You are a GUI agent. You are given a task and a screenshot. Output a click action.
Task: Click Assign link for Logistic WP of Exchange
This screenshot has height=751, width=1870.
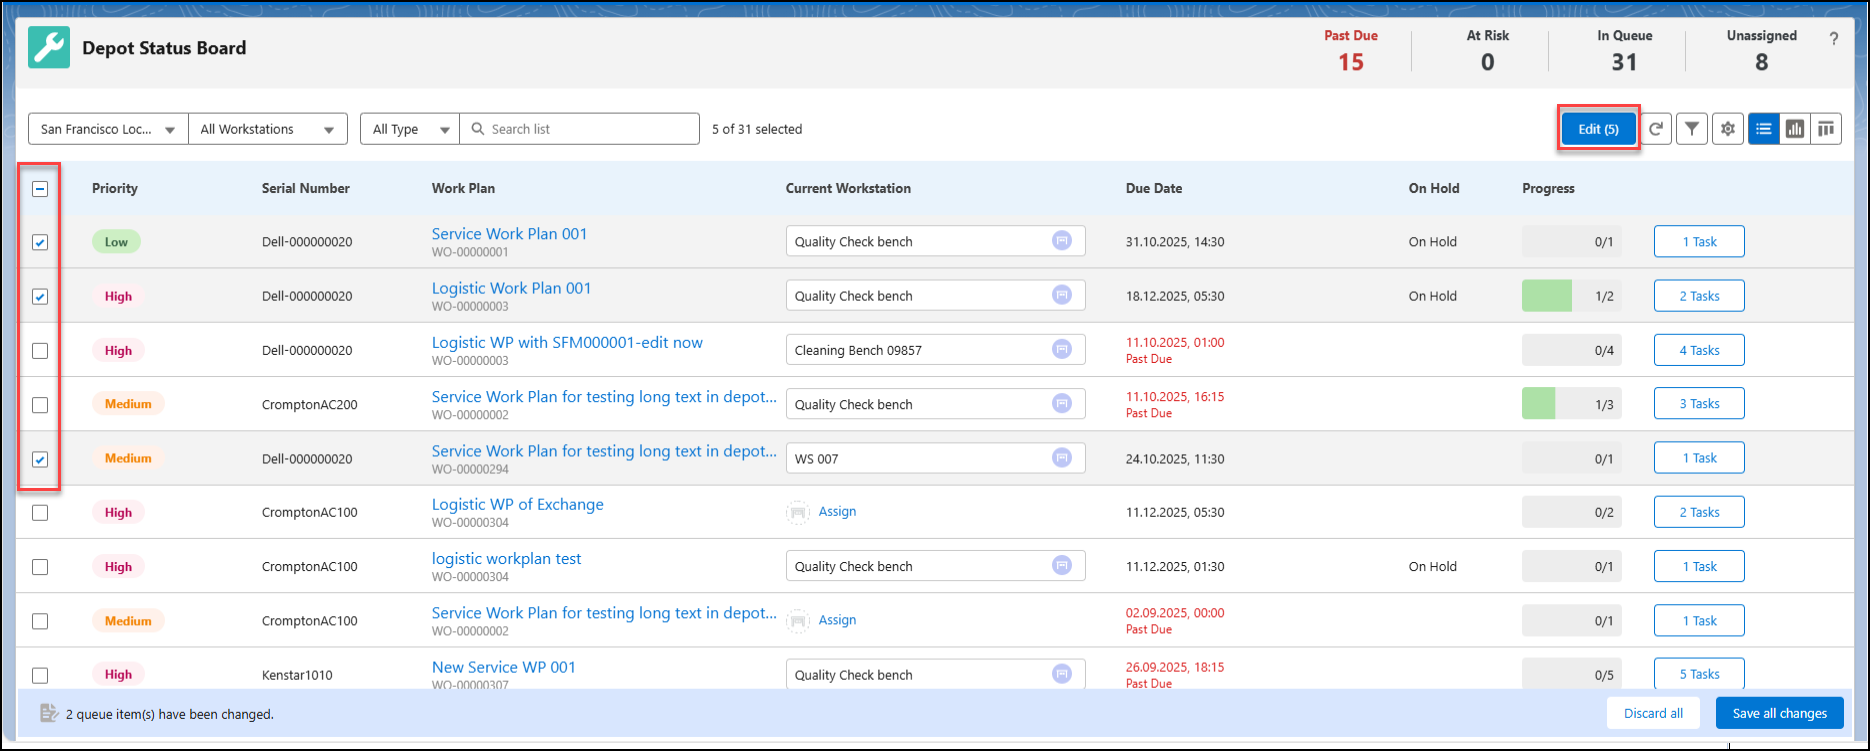[x=837, y=511]
